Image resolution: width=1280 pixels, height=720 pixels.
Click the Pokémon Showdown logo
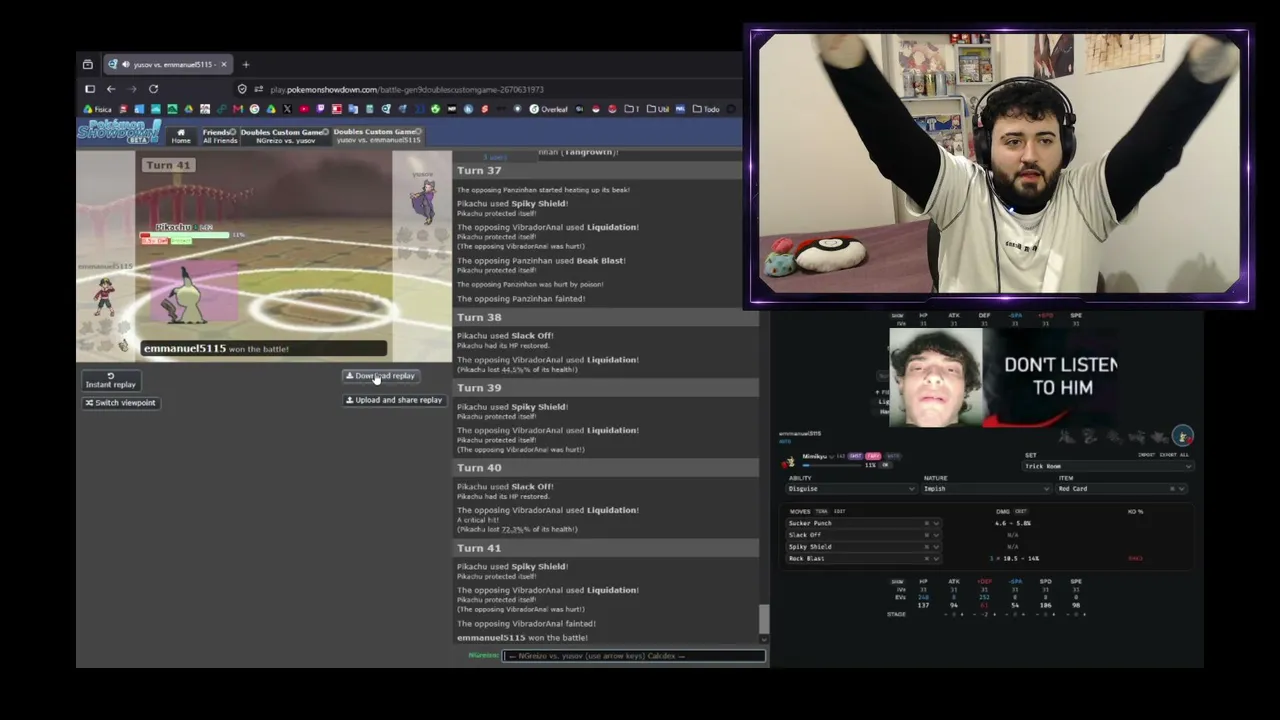[x=119, y=132]
